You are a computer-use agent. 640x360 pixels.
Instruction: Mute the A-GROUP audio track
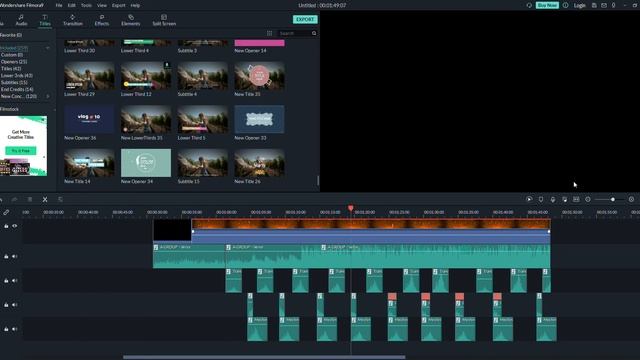[x=14, y=256]
